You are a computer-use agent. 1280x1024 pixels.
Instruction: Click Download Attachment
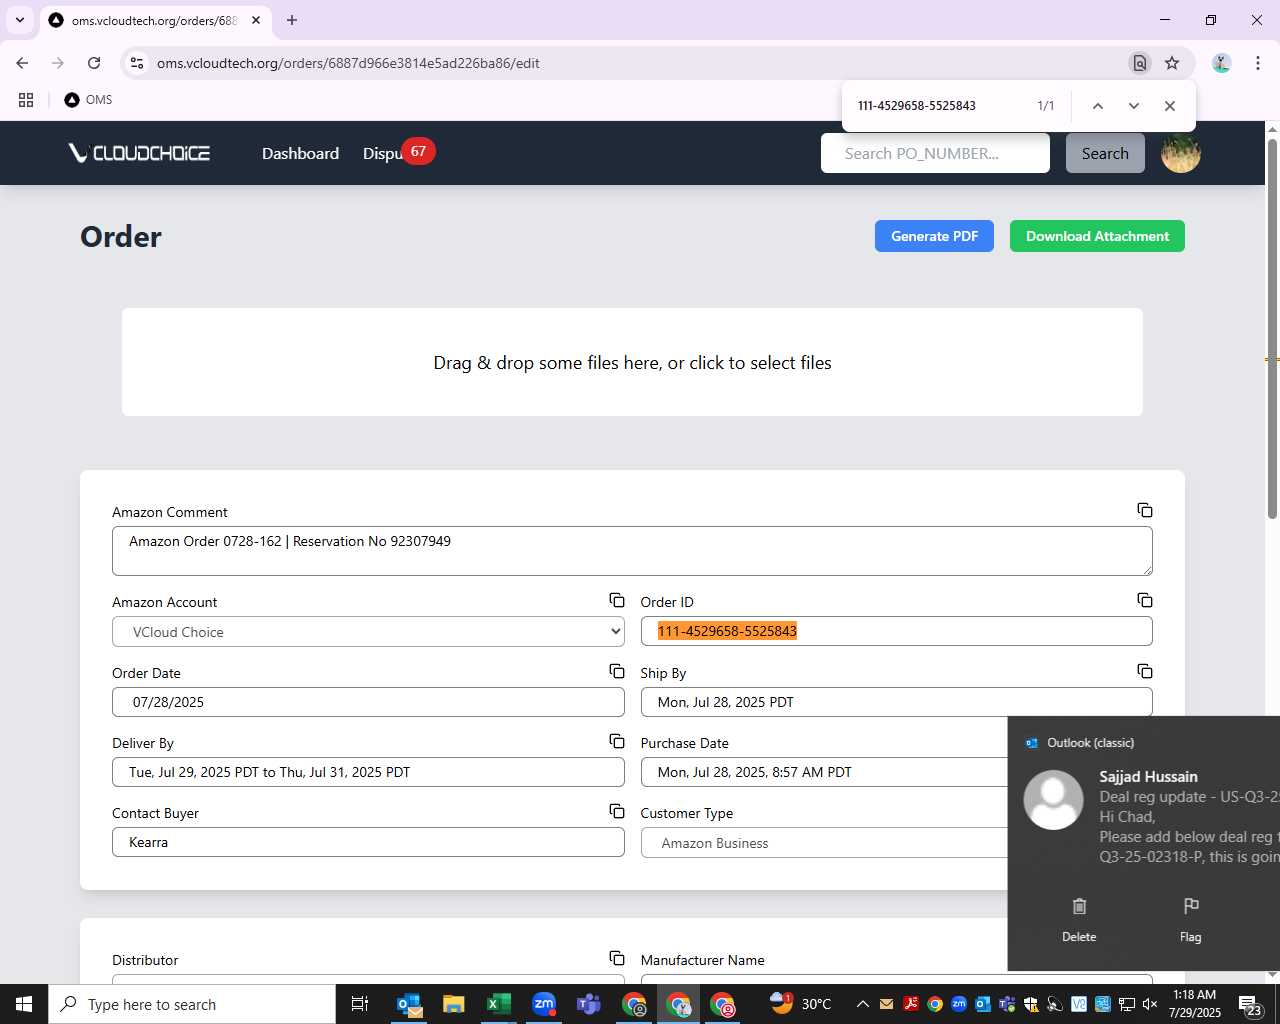tap(1097, 236)
